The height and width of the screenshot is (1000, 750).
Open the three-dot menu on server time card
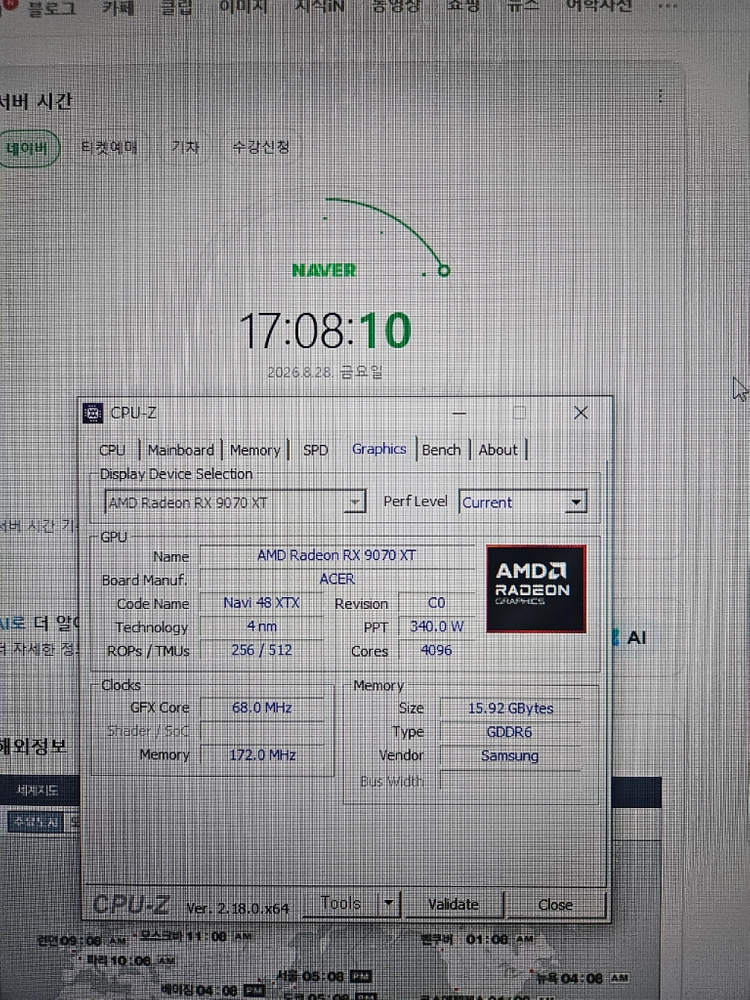click(660, 96)
